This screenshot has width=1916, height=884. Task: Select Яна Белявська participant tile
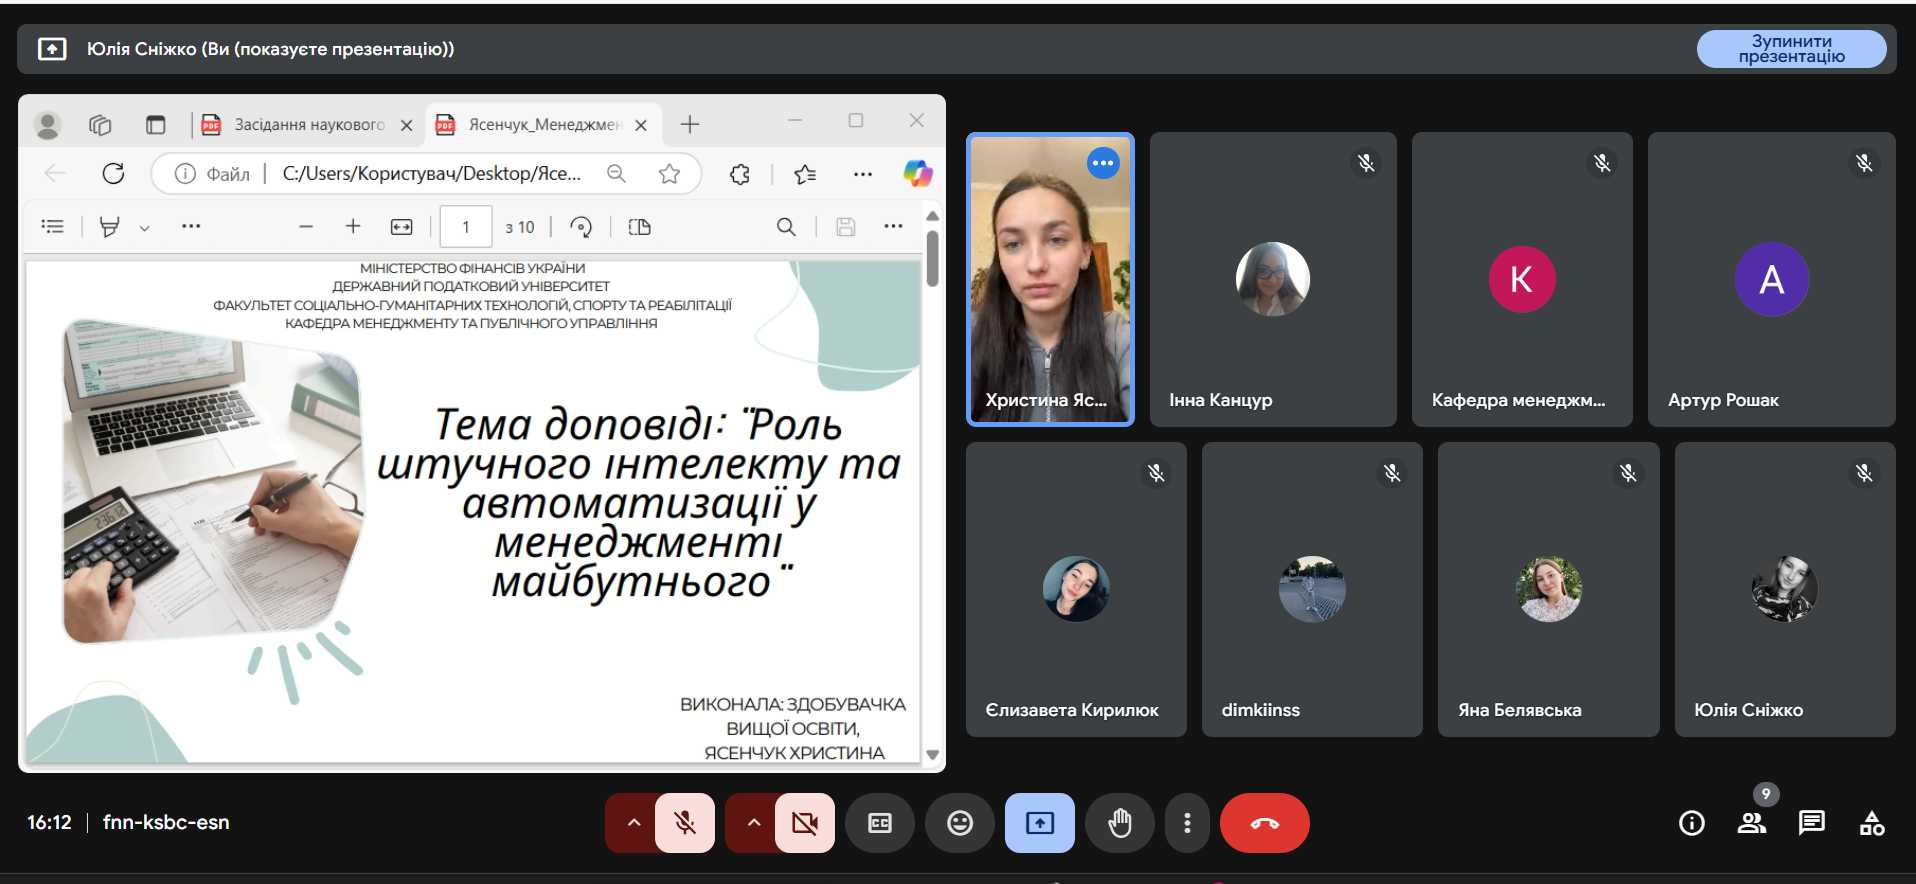click(x=1549, y=590)
